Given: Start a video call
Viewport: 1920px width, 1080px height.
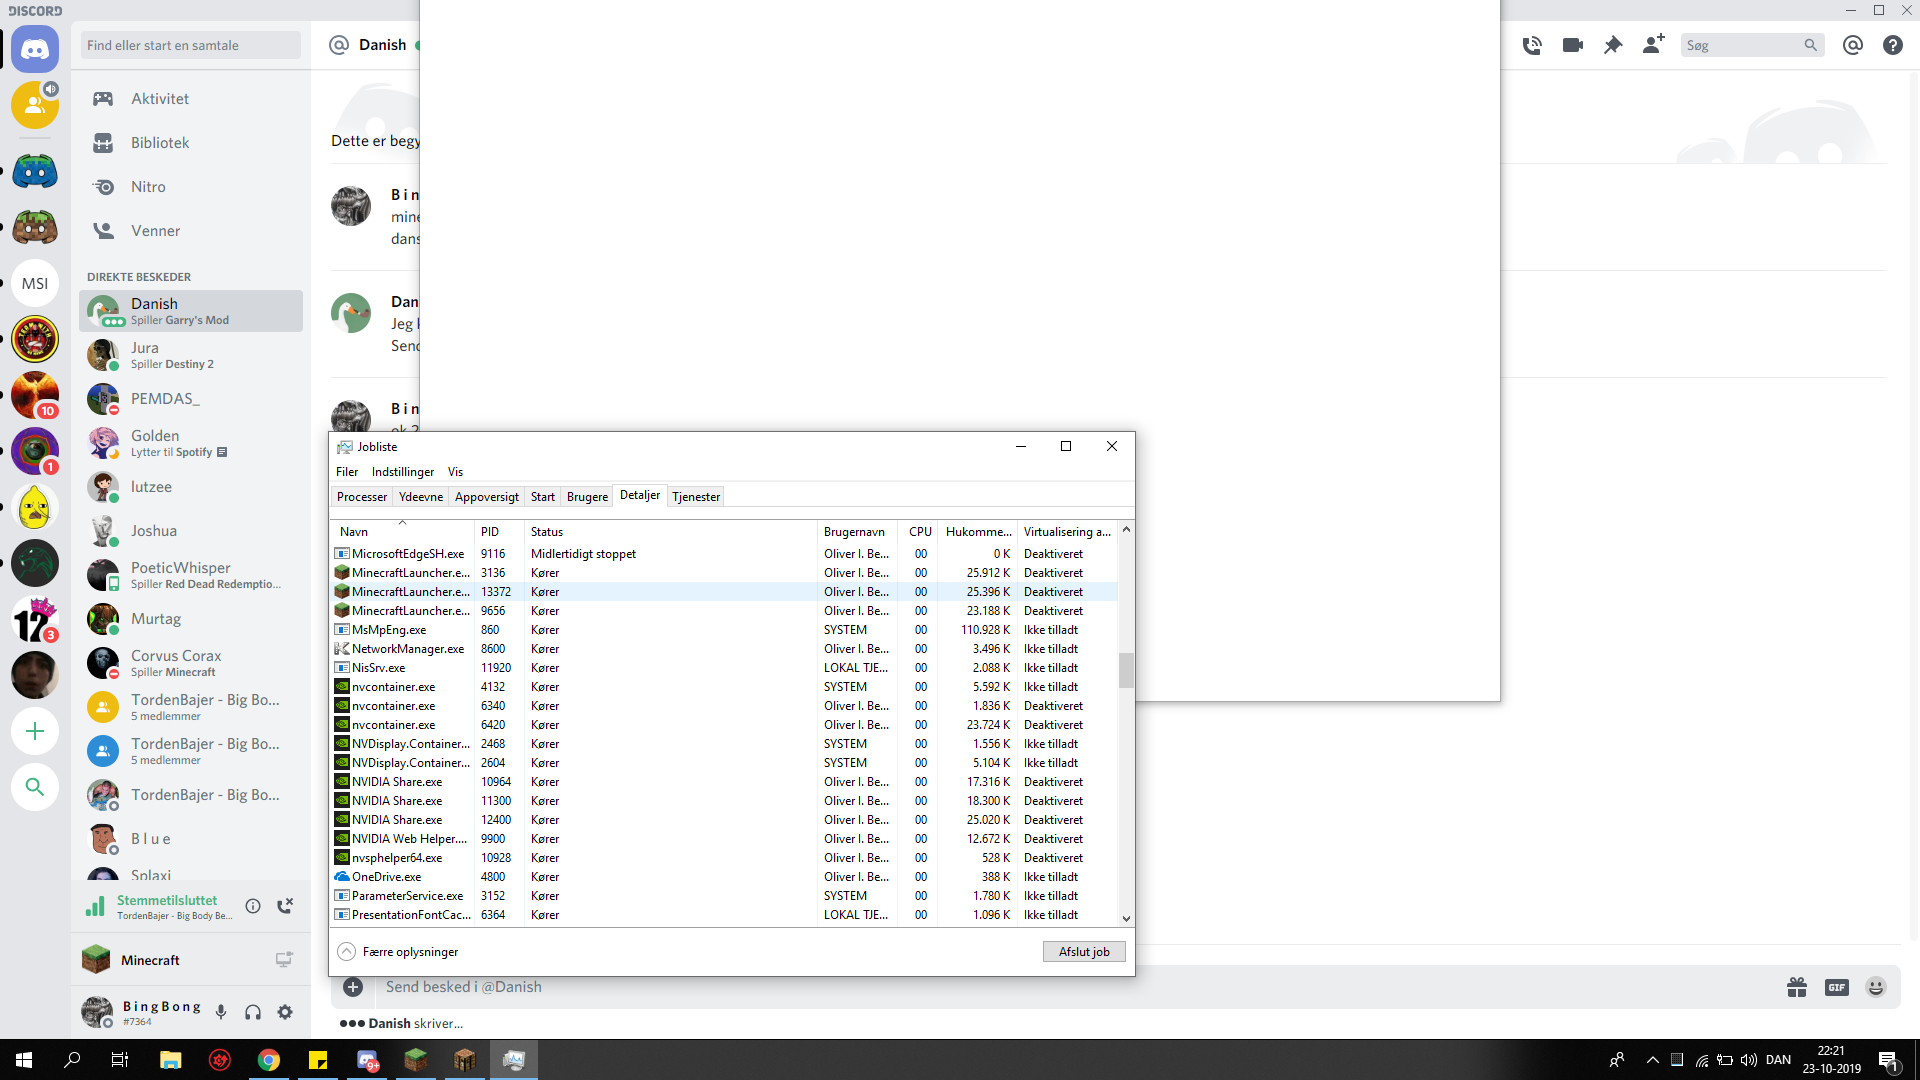Looking at the screenshot, I should pyautogui.click(x=1572, y=45).
